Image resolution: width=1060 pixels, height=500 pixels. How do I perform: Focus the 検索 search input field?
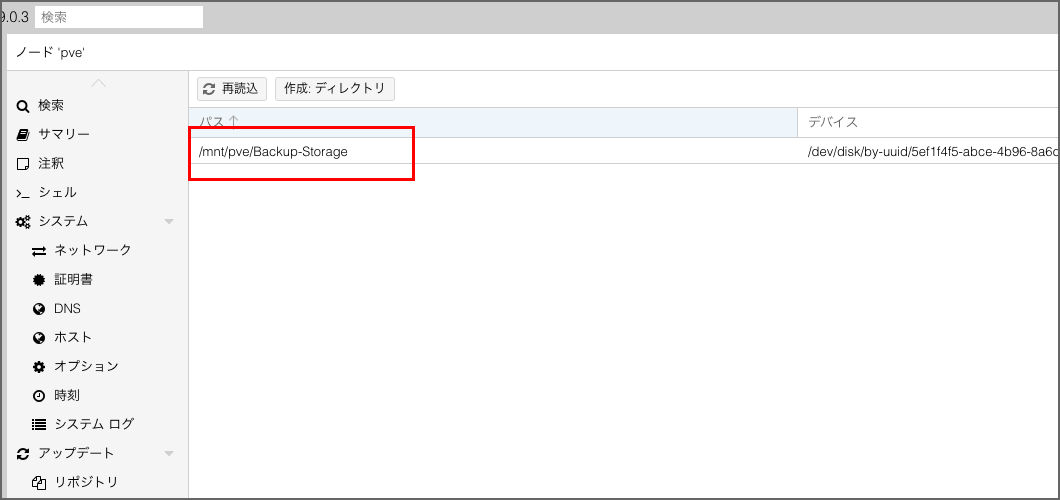[118, 17]
